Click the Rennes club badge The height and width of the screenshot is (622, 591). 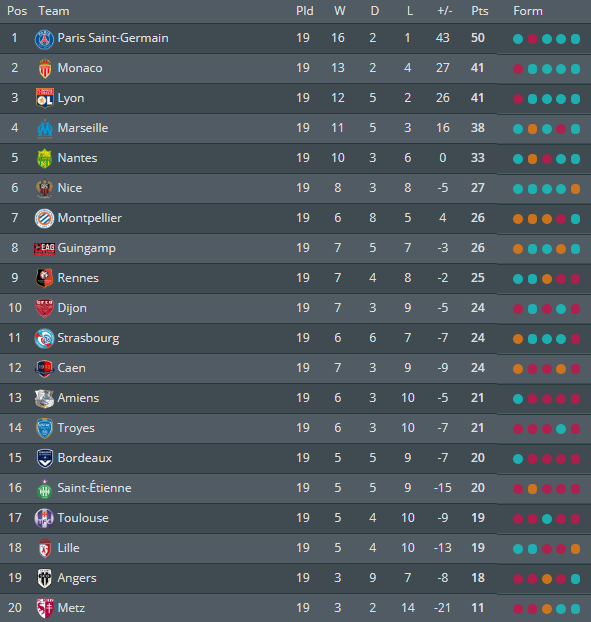pyautogui.click(x=44, y=278)
